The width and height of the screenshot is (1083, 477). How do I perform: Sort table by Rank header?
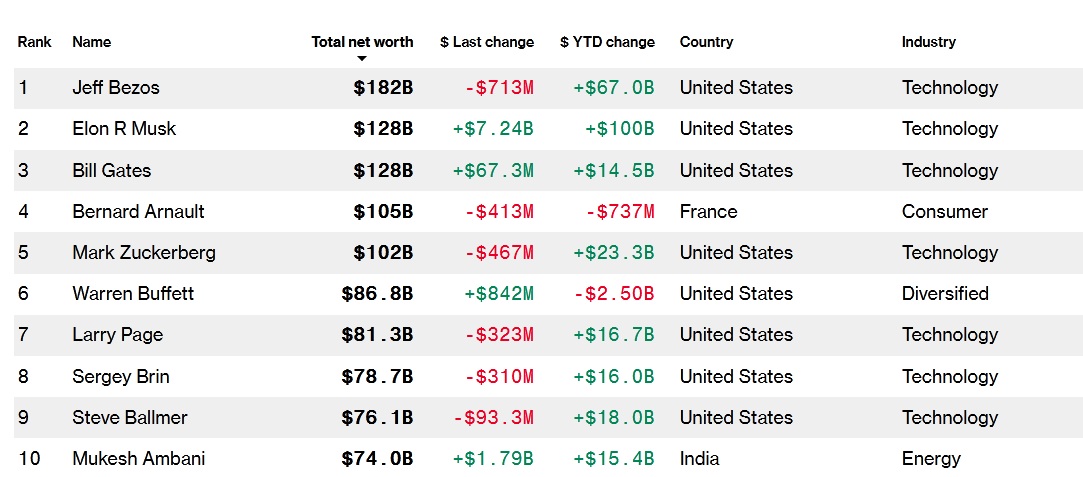tap(35, 42)
